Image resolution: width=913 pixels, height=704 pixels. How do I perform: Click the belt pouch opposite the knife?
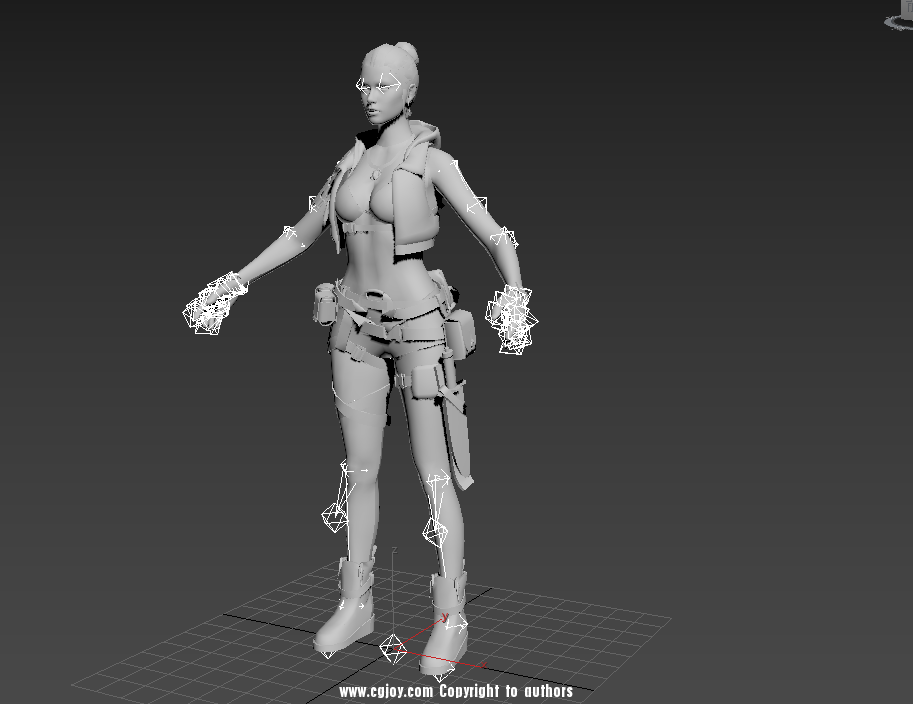point(323,304)
